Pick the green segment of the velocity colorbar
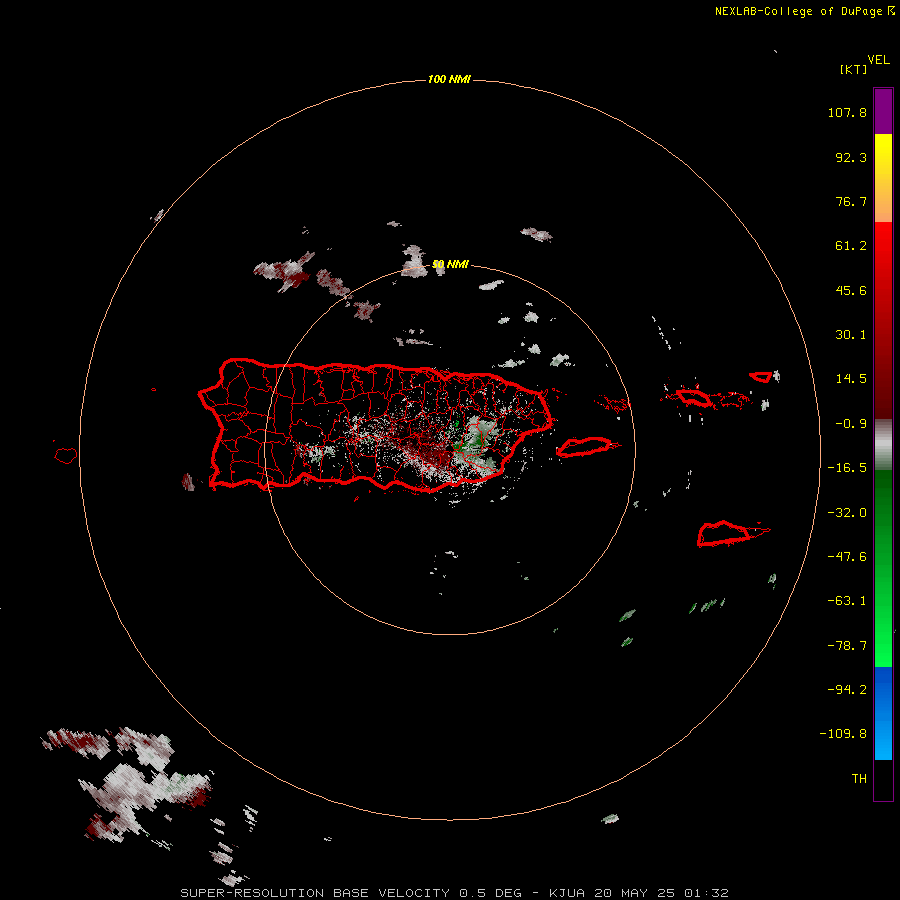 (883, 568)
